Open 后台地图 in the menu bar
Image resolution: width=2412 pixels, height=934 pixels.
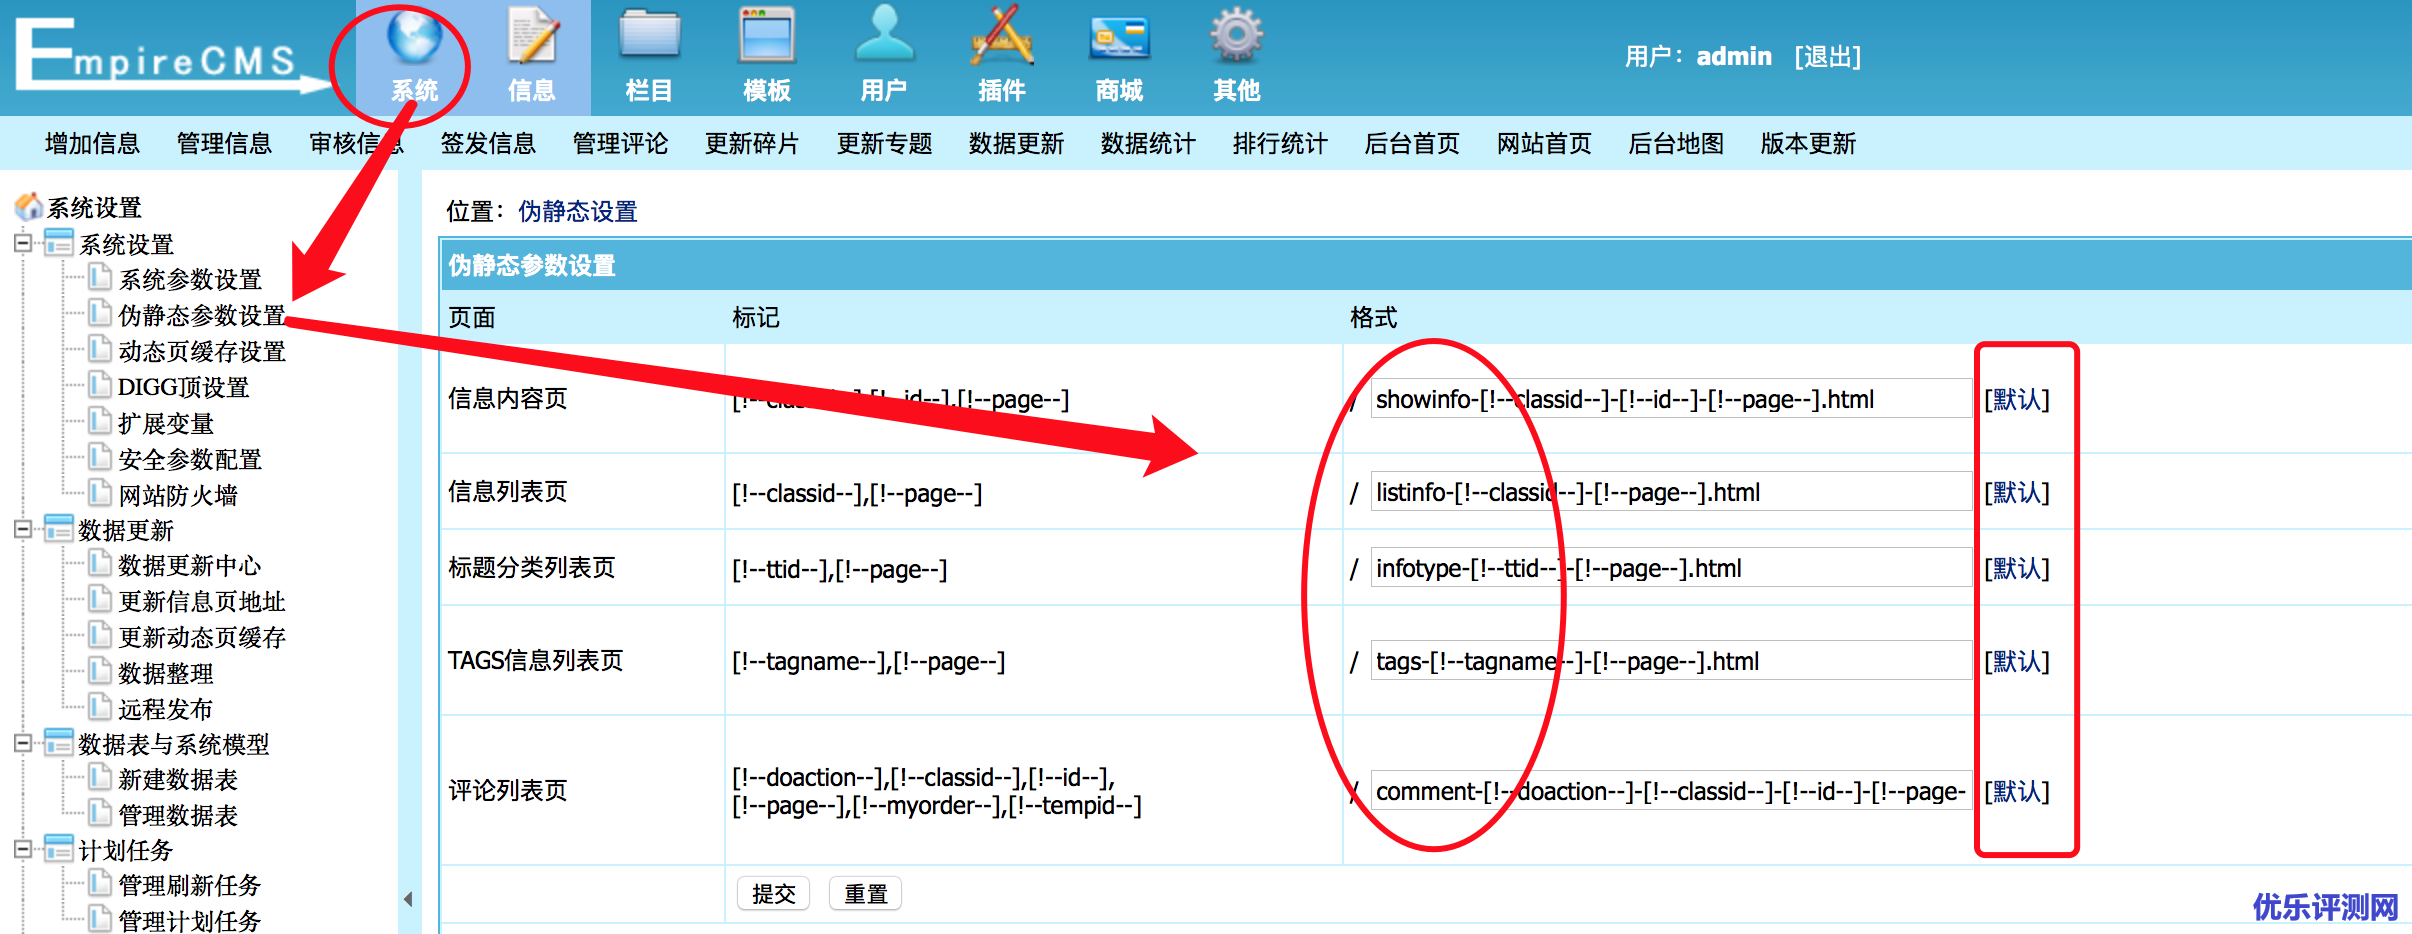(x=1676, y=144)
